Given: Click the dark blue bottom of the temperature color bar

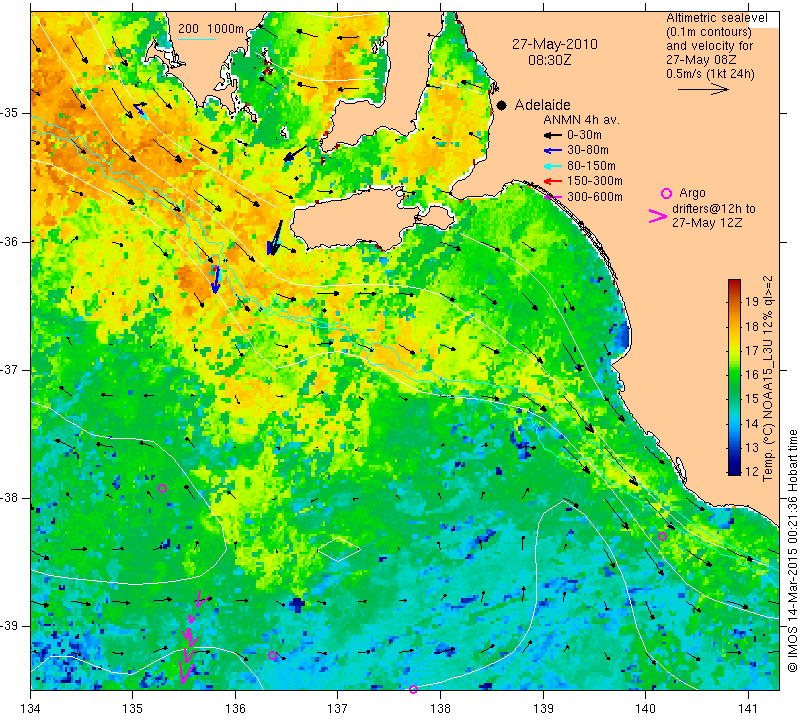Looking at the screenshot, I should click(734, 470).
